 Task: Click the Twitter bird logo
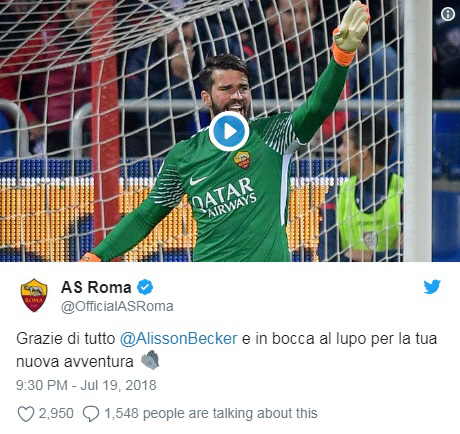point(432,287)
